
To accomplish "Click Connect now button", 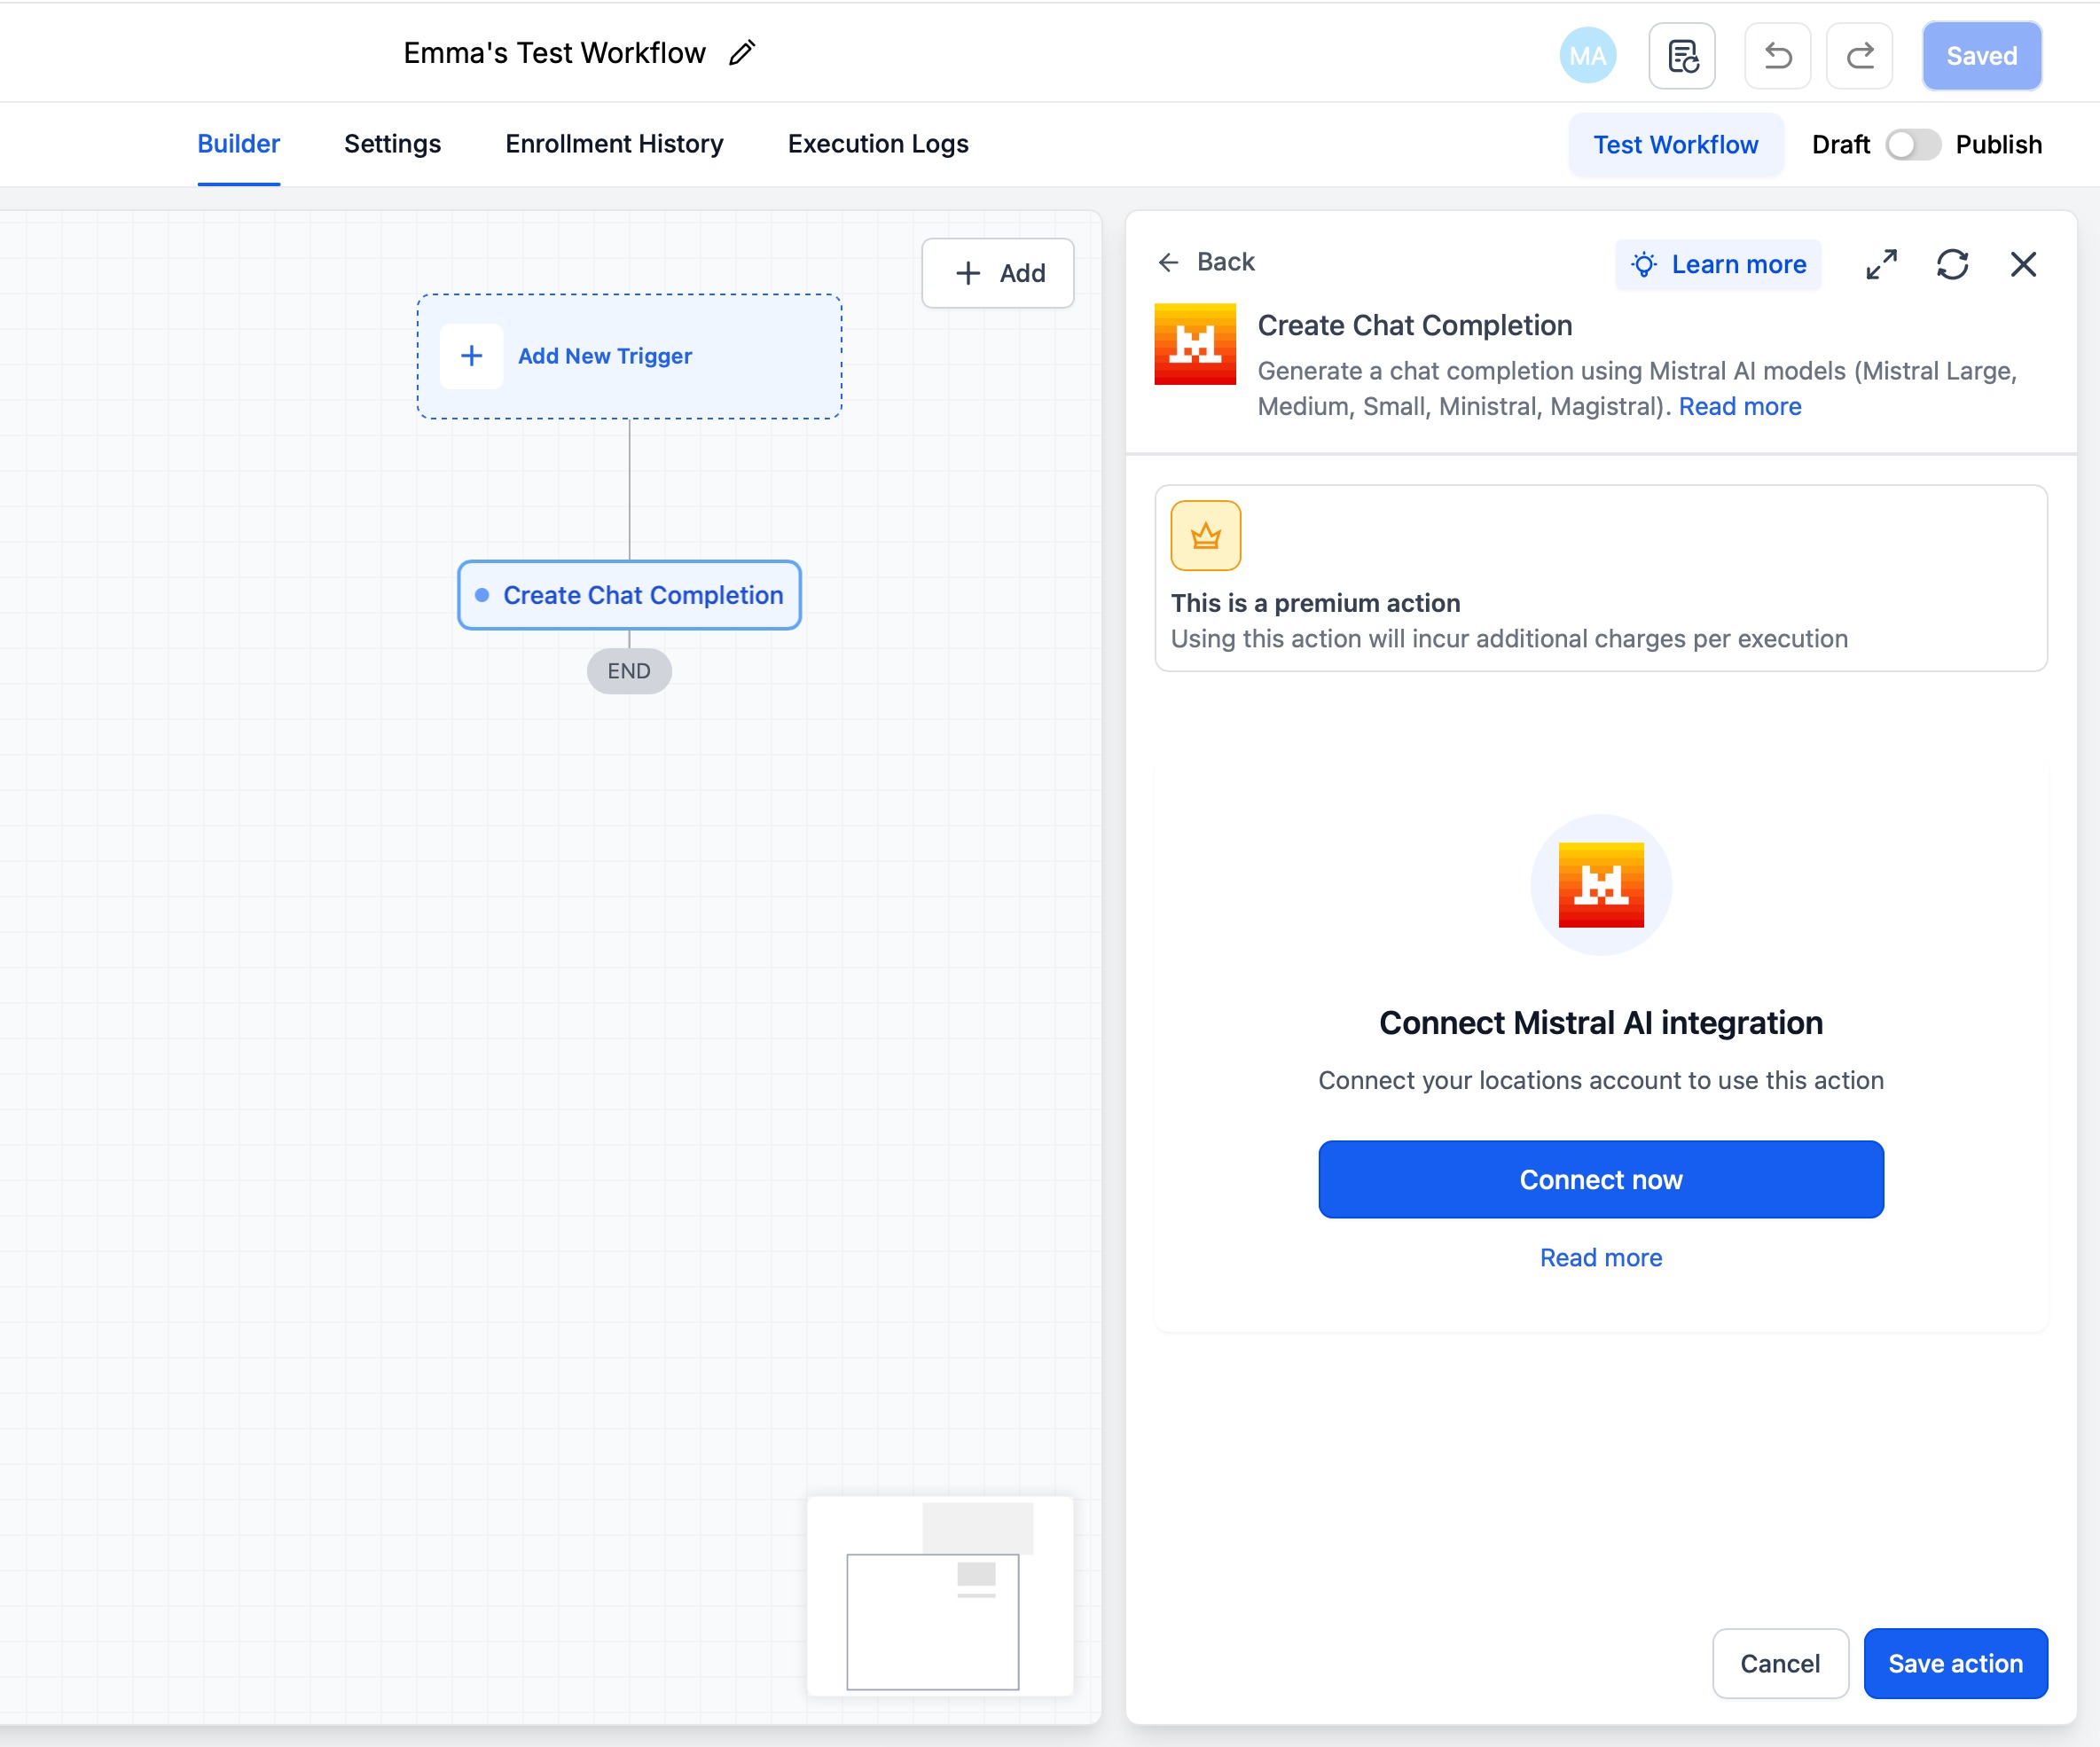I will (x=1601, y=1180).
